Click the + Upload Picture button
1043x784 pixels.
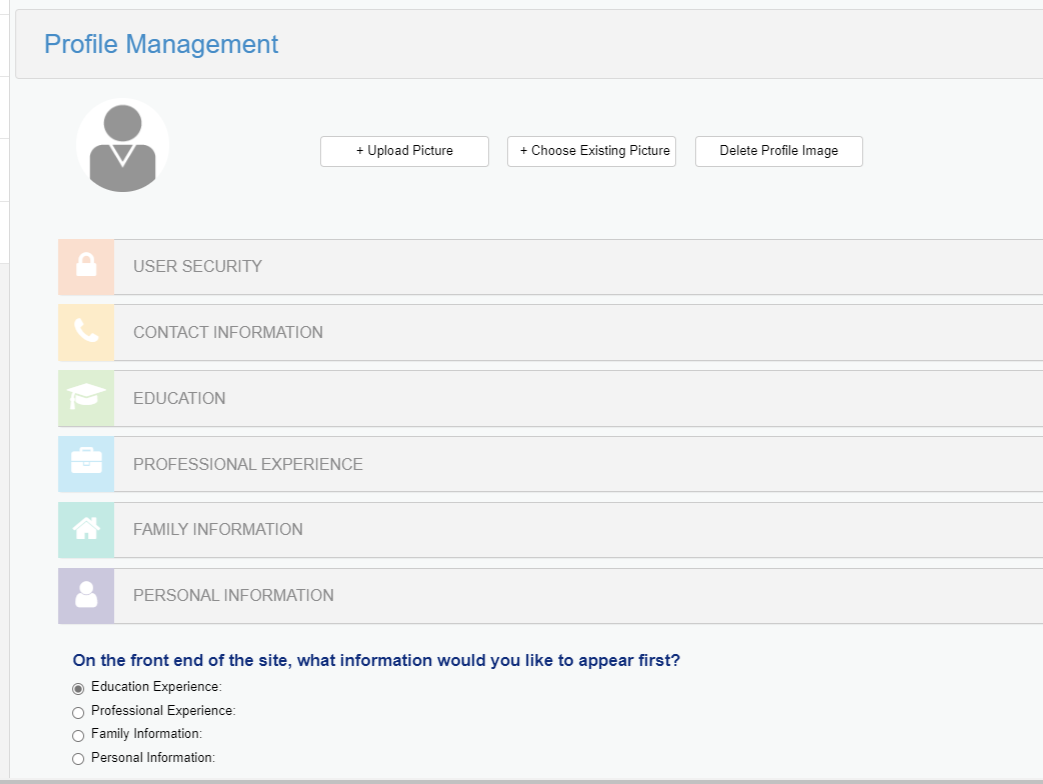coord(404,151)
